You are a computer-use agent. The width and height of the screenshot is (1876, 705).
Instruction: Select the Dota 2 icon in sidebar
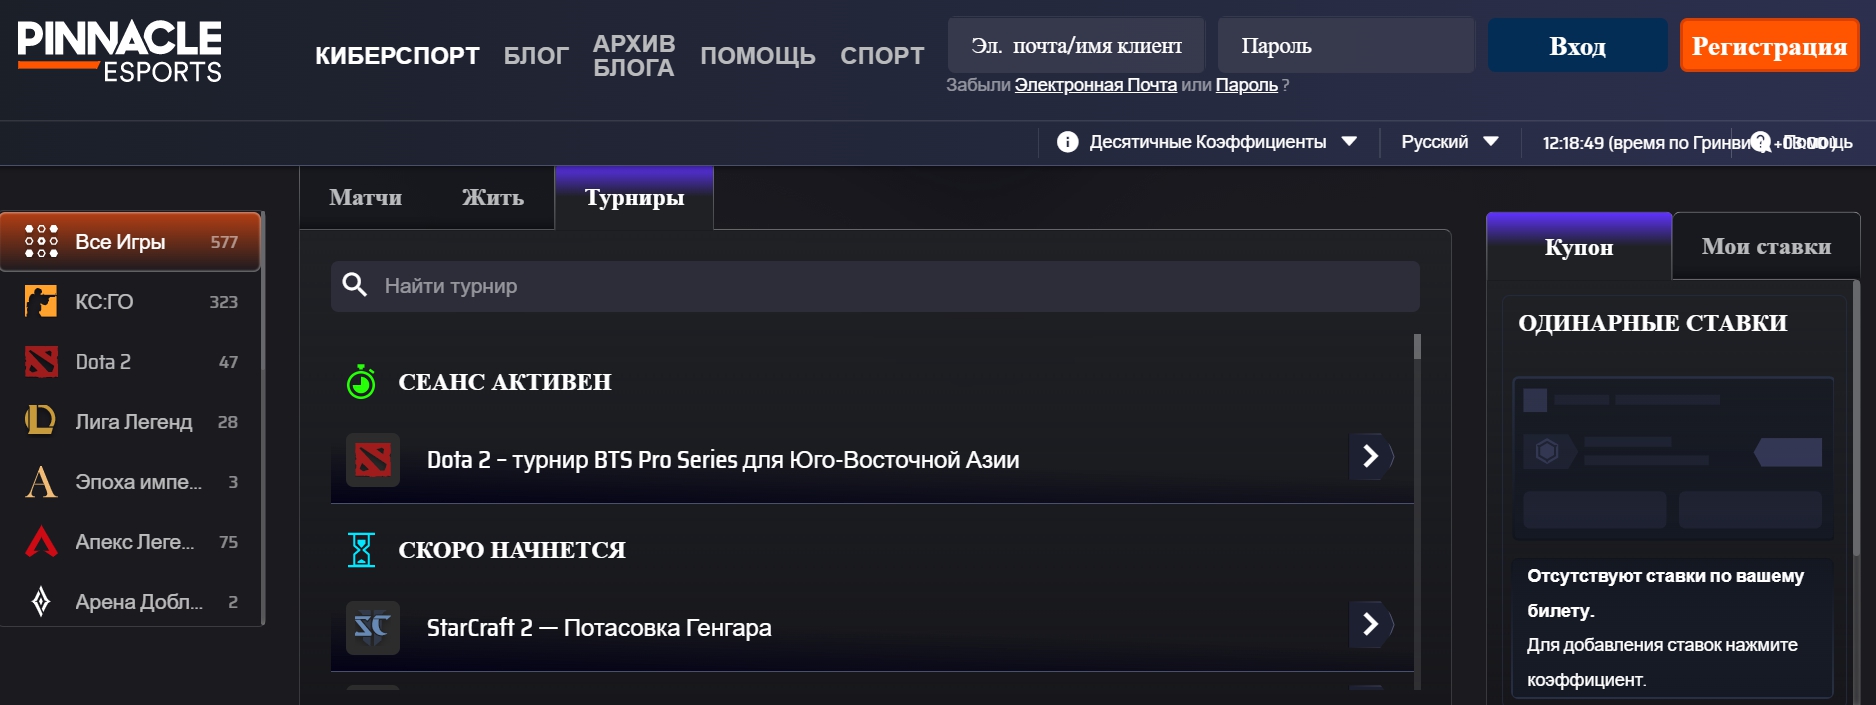pos(40,361)
